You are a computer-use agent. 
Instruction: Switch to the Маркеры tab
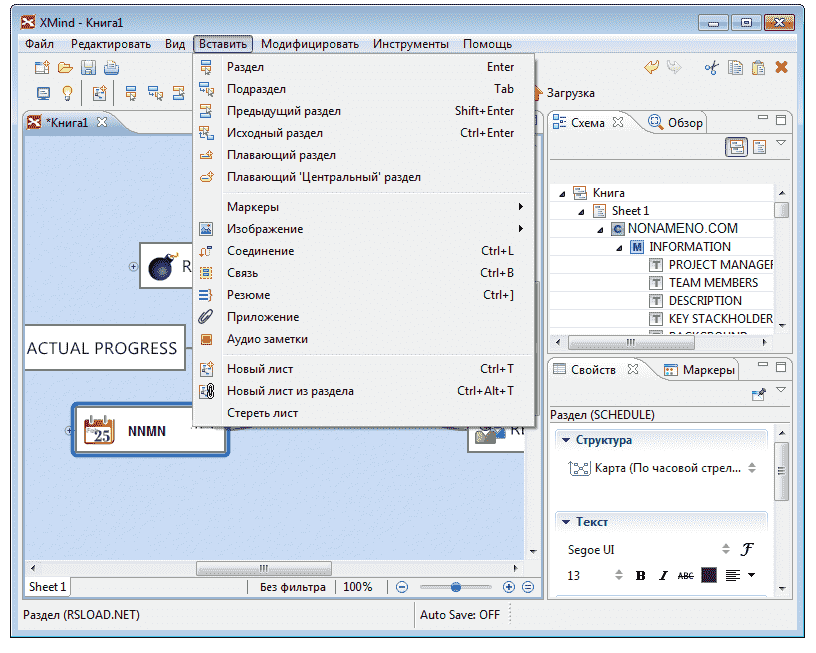700,370
